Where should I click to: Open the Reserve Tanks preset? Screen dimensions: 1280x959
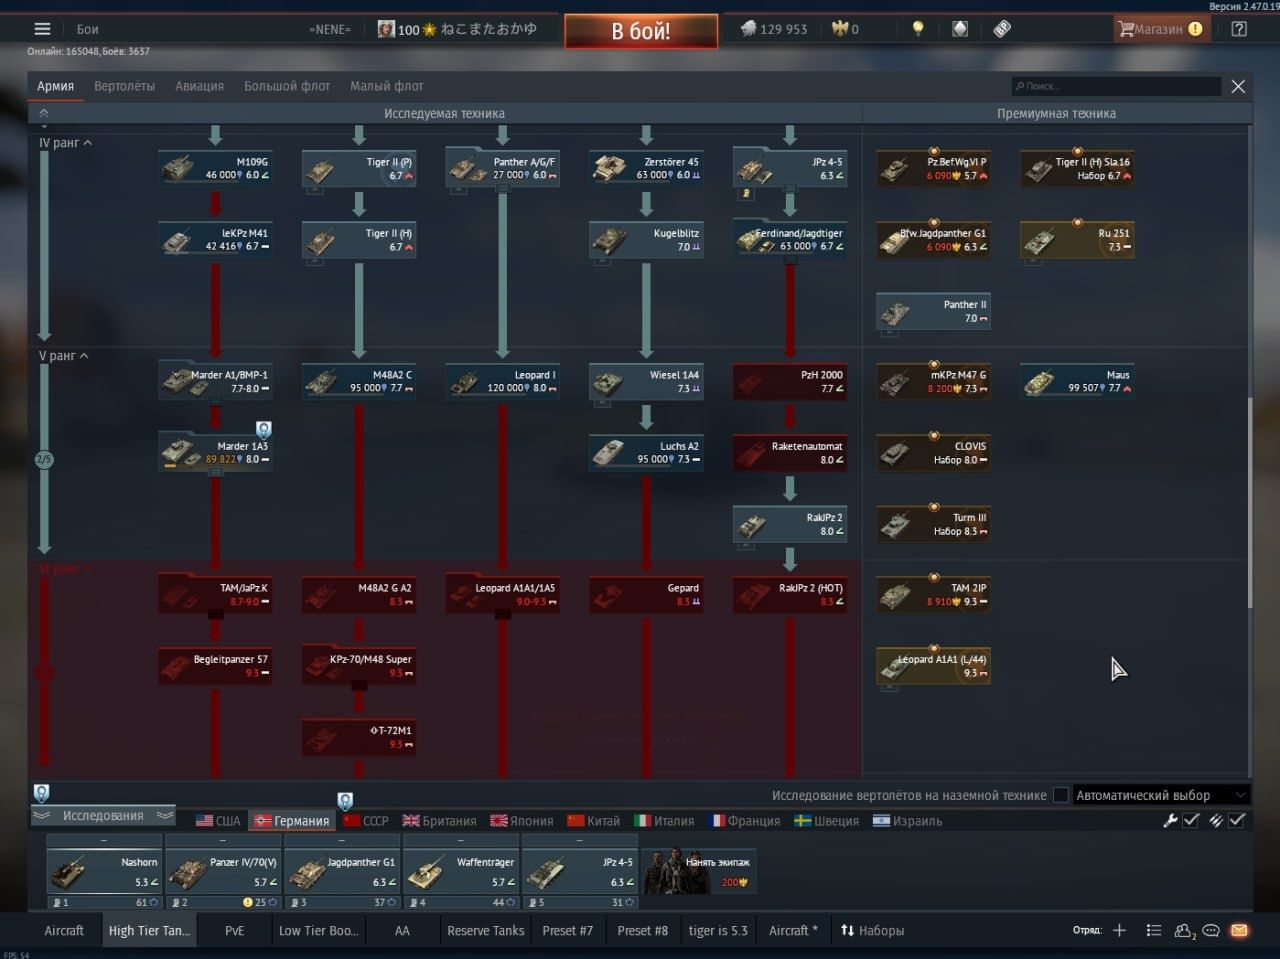coord(485,930)
